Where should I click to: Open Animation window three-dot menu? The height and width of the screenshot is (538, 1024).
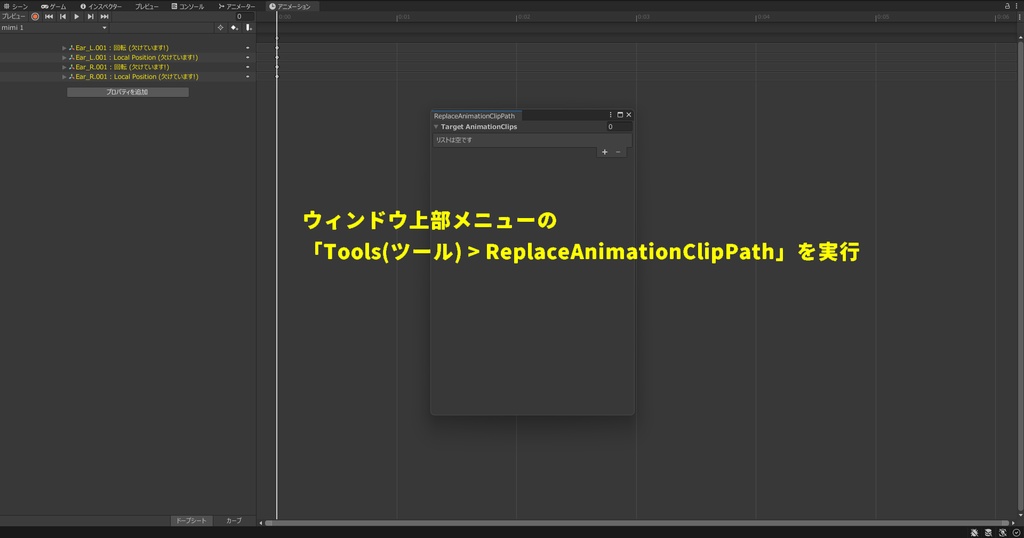pyautogui.click(x=1017, y=6)
